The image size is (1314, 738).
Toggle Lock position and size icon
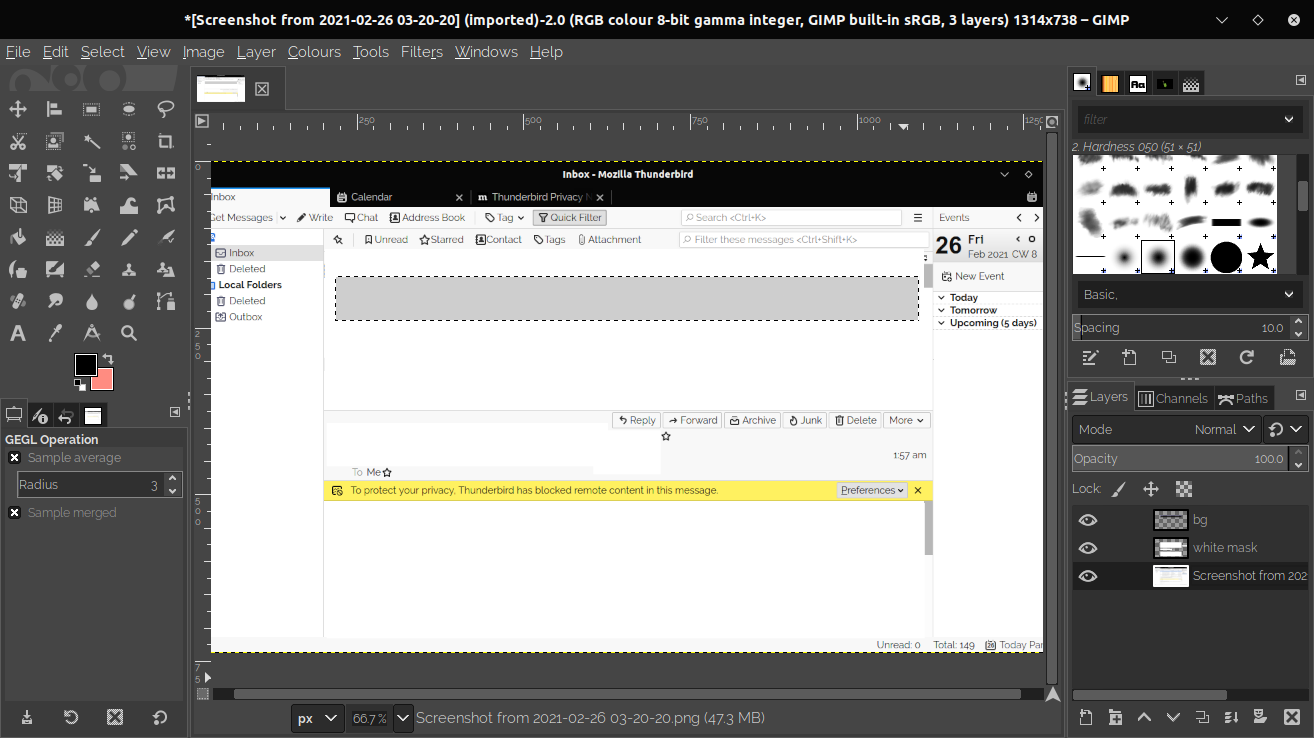[x=1151, y=489]
